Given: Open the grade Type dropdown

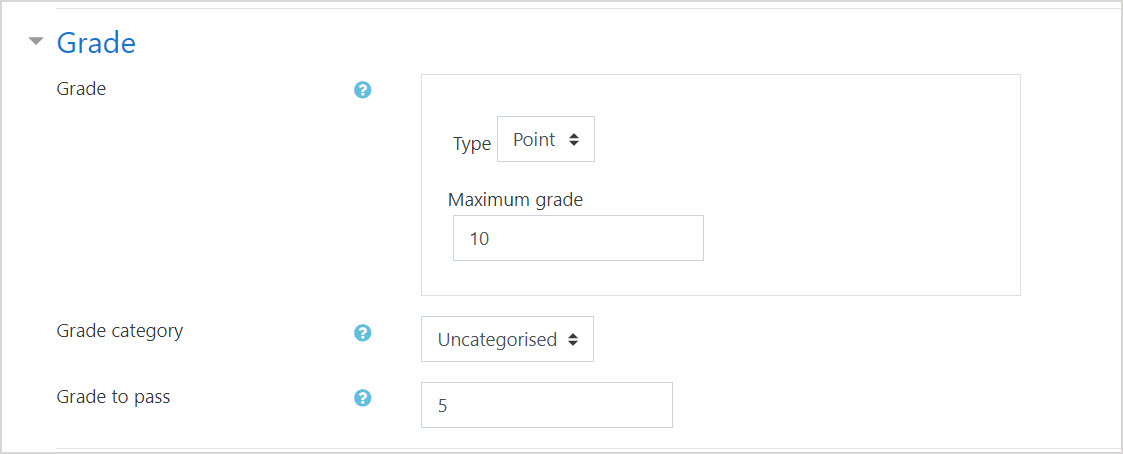Looking at the screenshot, I should tap(545, 140).
